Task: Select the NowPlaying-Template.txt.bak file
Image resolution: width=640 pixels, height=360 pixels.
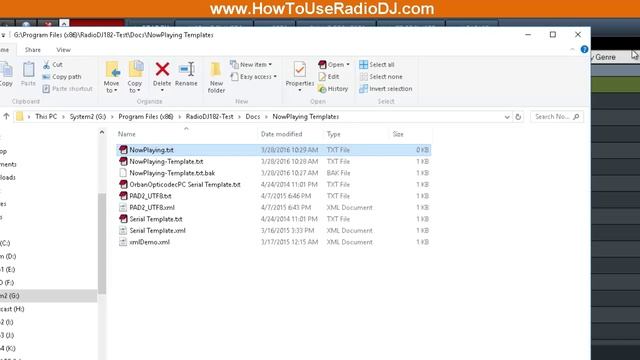Action: point(273,173)
